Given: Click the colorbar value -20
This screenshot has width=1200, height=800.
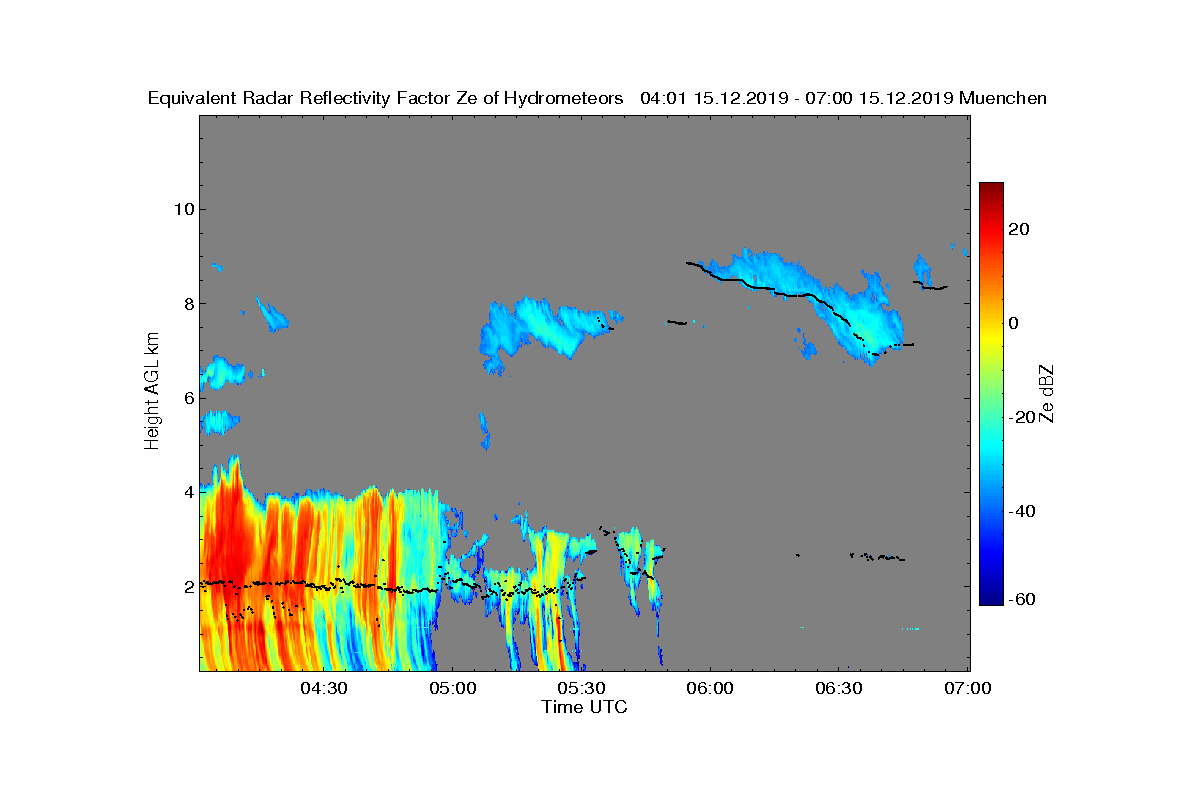Looking at the screenshot, I should click(1023, 418).
